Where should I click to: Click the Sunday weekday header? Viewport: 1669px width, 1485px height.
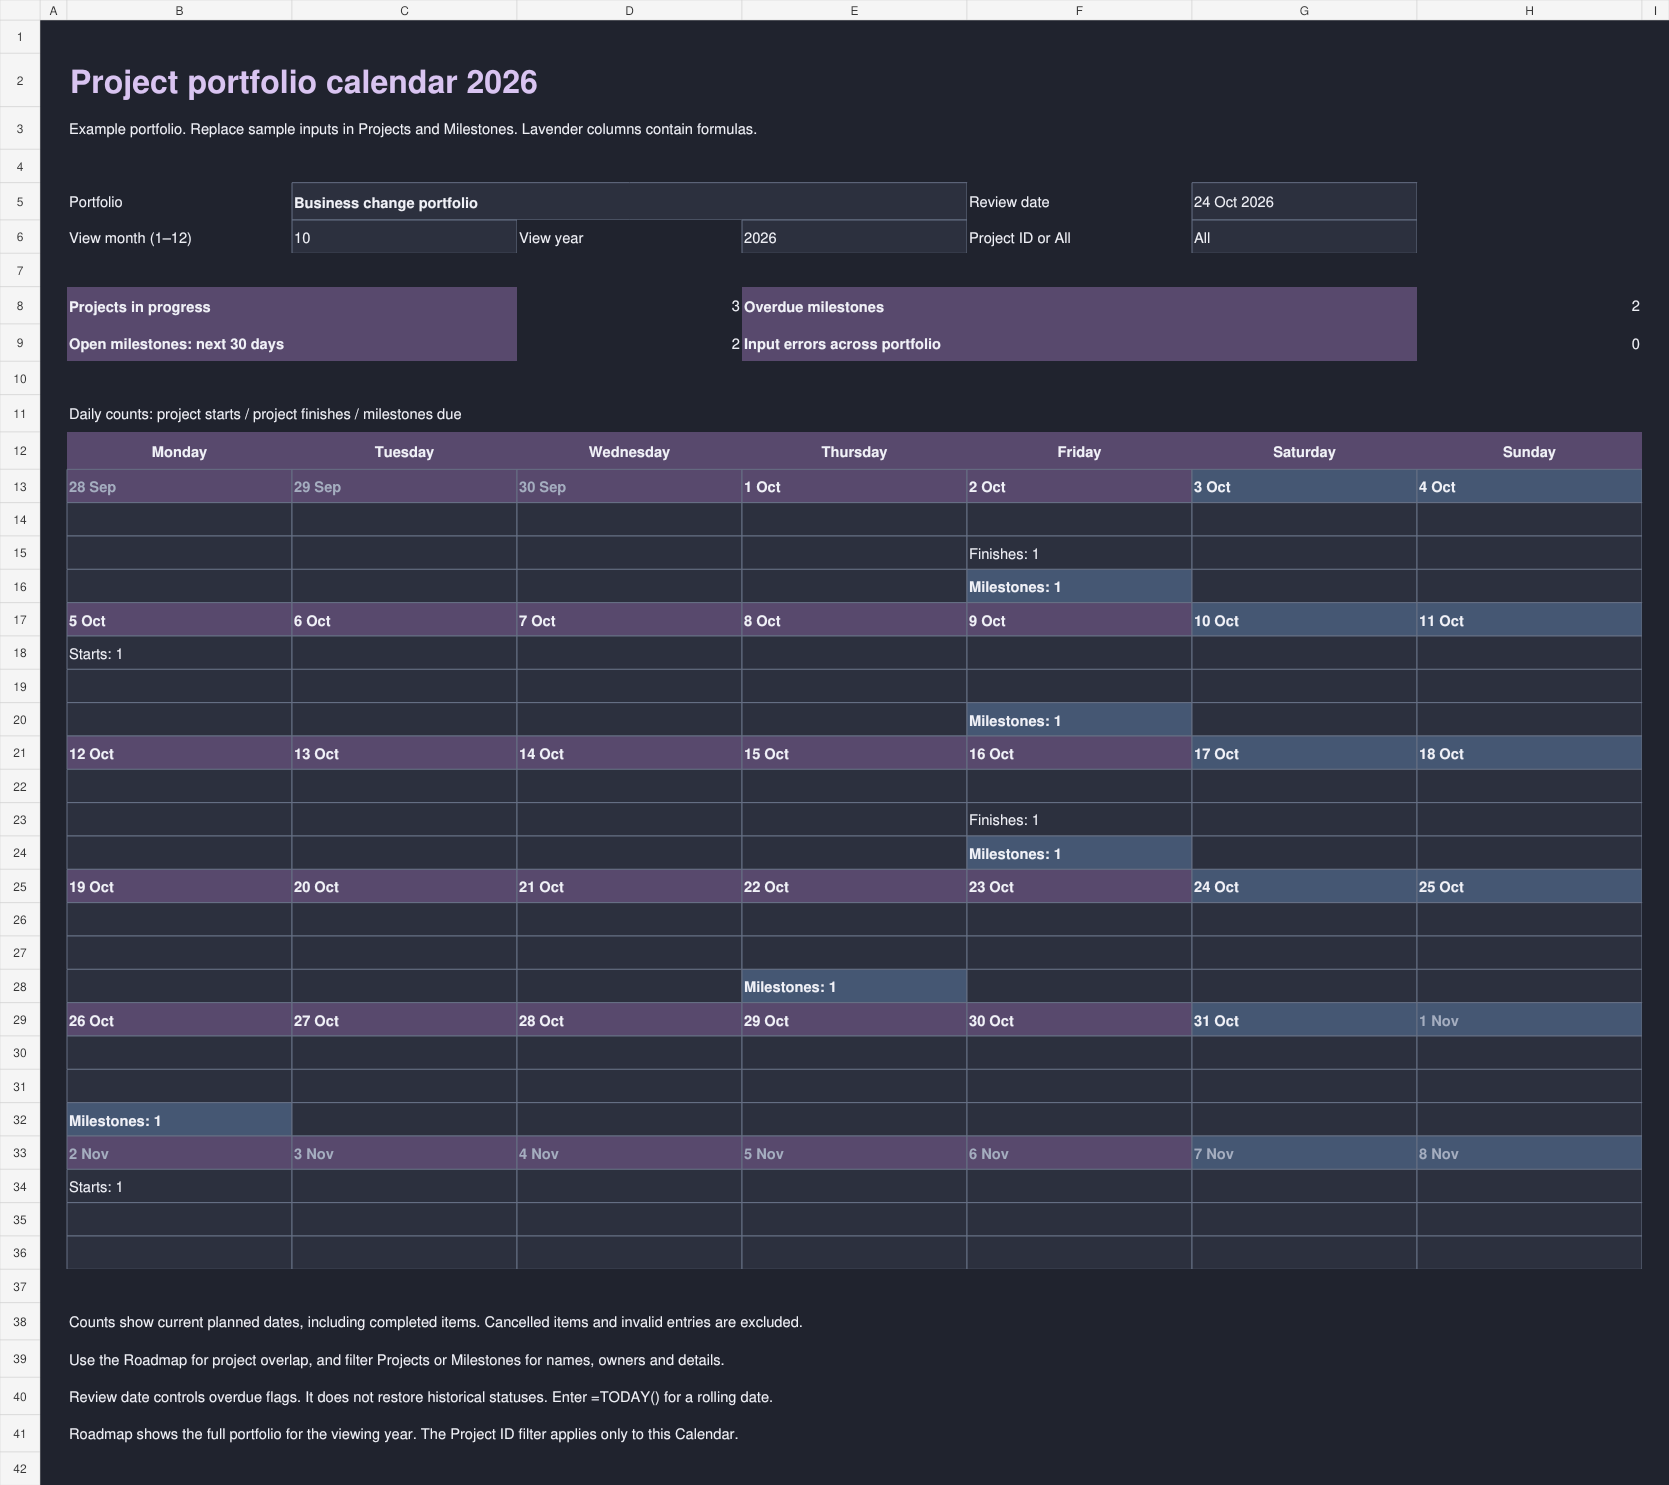point(1529,452)
